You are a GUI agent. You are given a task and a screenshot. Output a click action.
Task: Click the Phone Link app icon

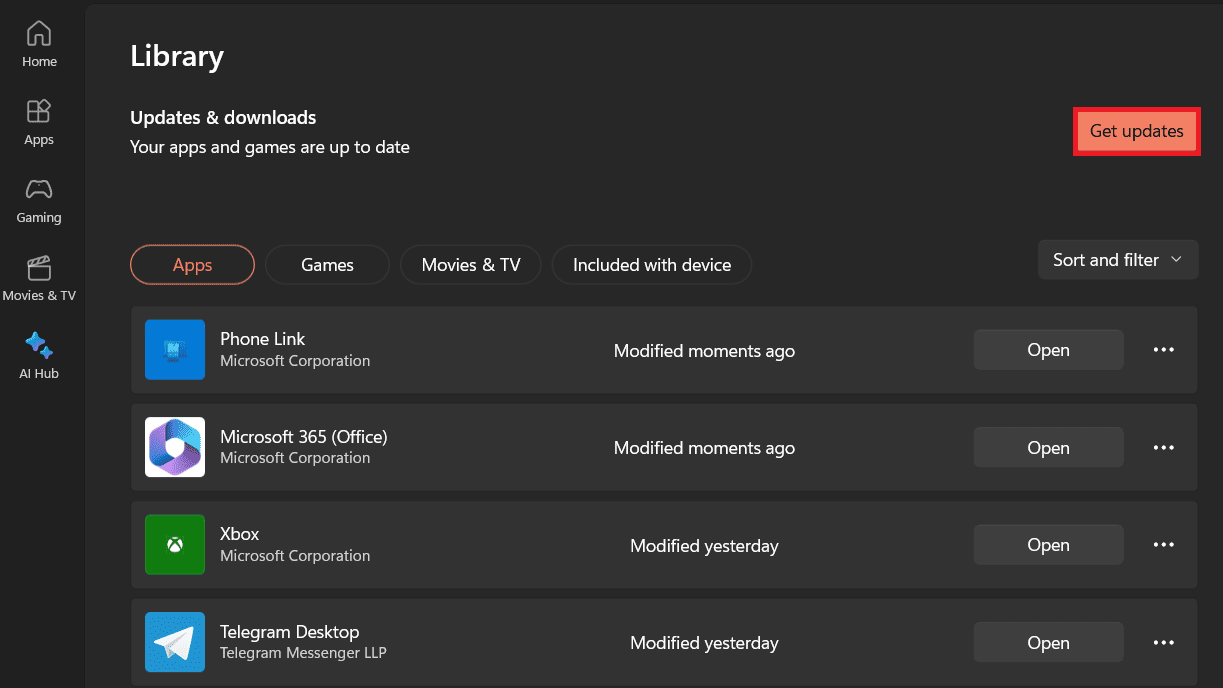click(x=175, y=350)
